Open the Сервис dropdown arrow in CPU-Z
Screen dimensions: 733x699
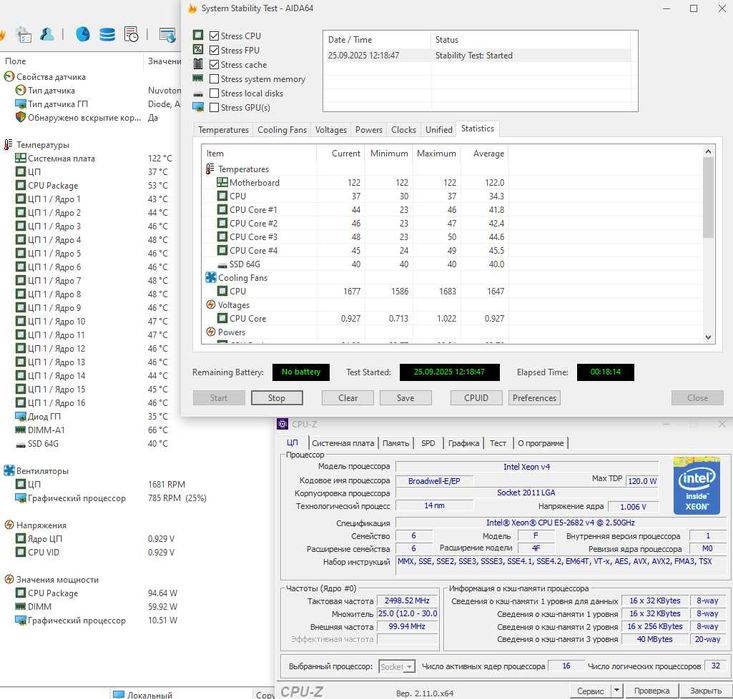[x=617, y=690]
